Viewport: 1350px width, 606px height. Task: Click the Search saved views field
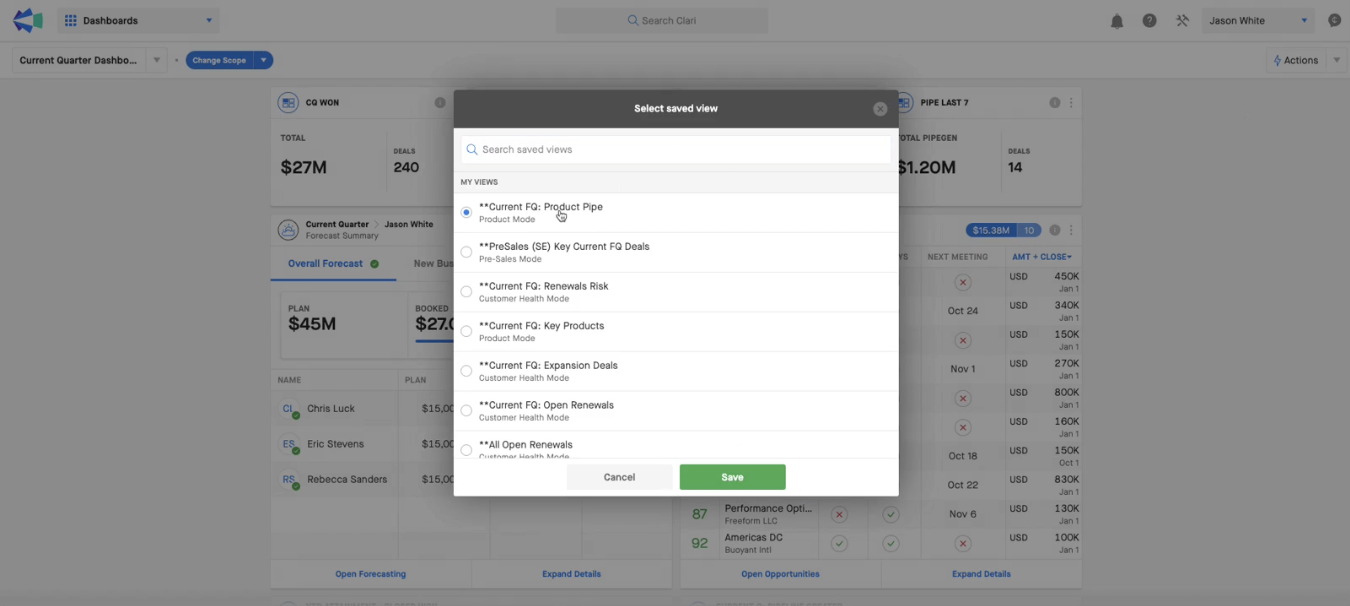click(676, 150)
